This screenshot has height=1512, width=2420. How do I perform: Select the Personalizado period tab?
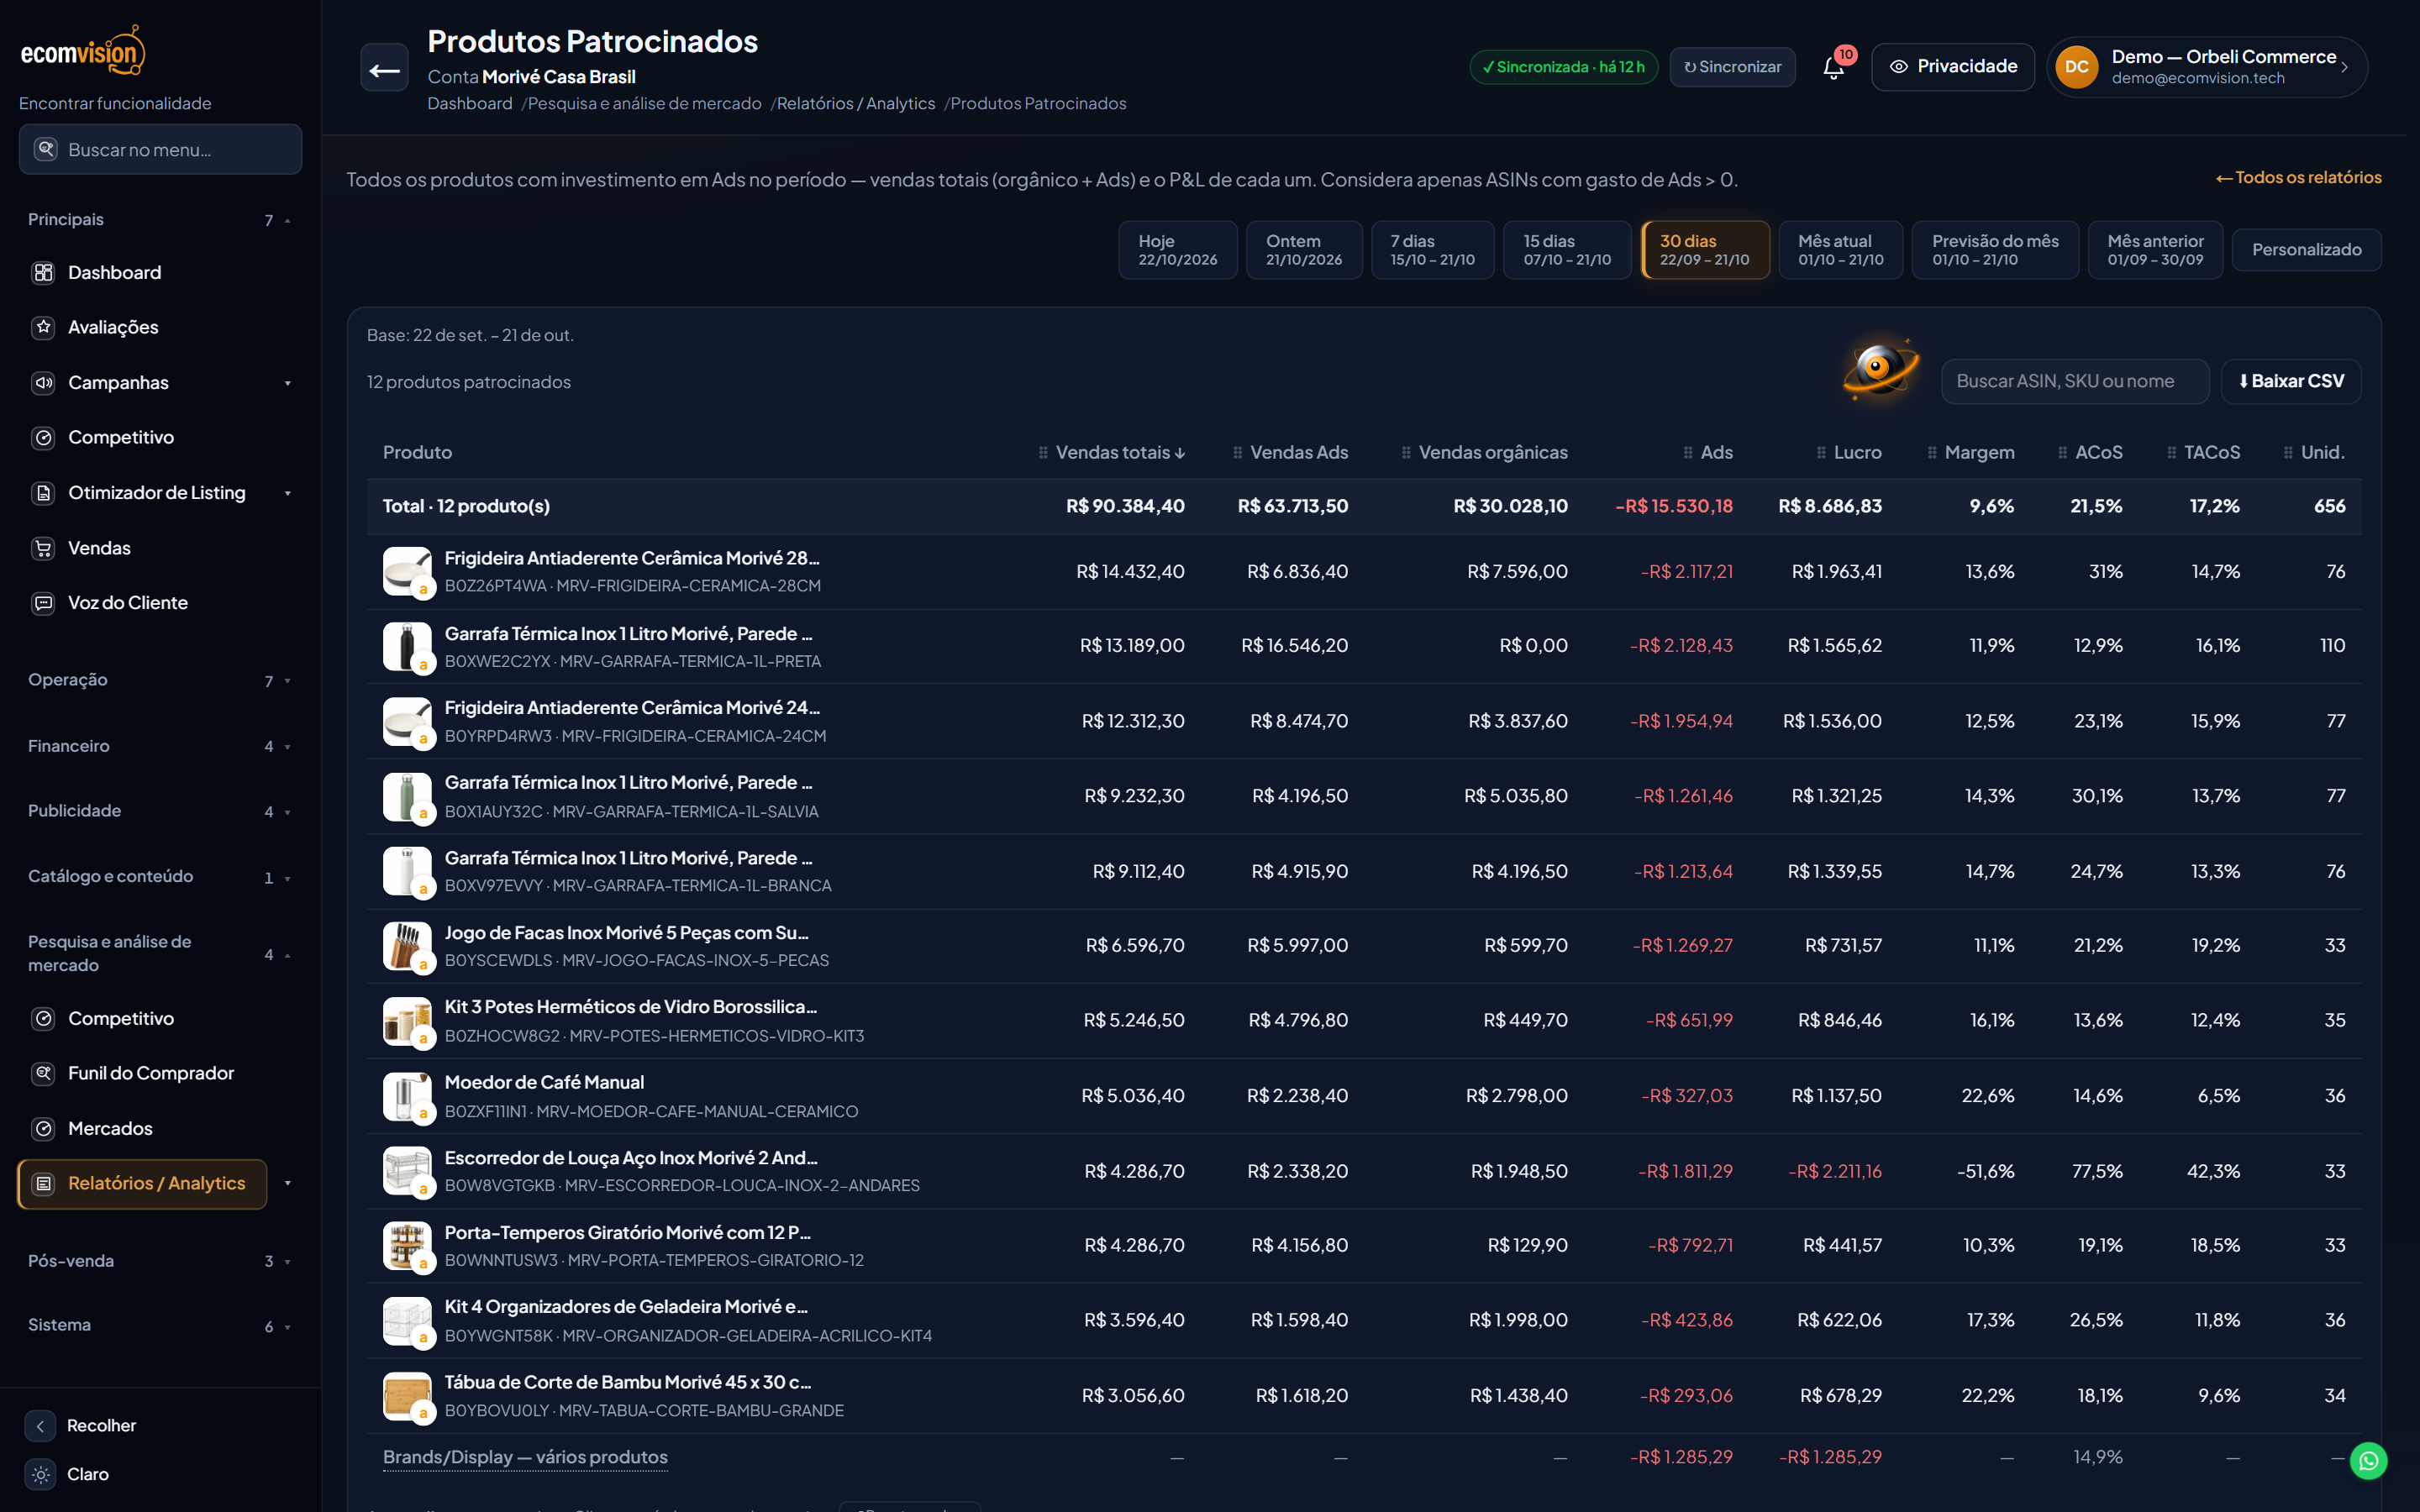pyautogui.click(x=2306, y=250)
